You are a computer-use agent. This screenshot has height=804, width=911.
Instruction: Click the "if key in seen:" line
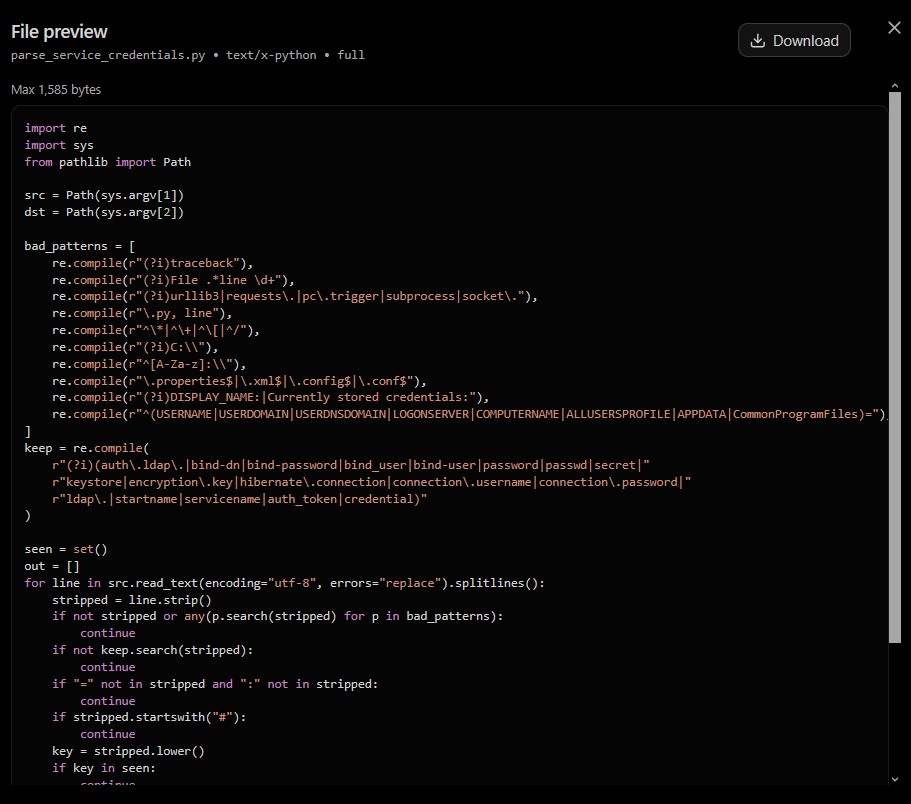(104, 768)
